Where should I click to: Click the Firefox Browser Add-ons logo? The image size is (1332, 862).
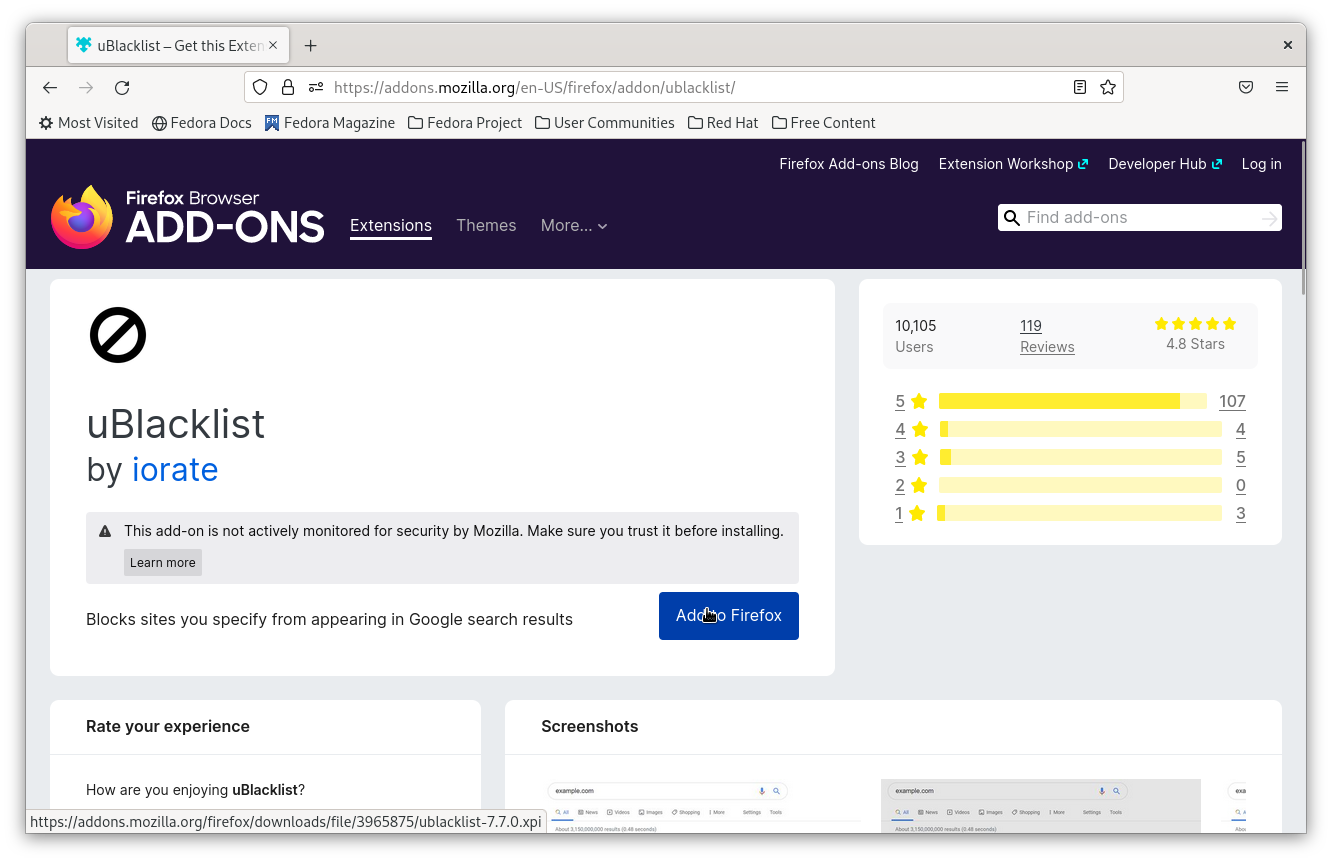click(x=188, y=216)
